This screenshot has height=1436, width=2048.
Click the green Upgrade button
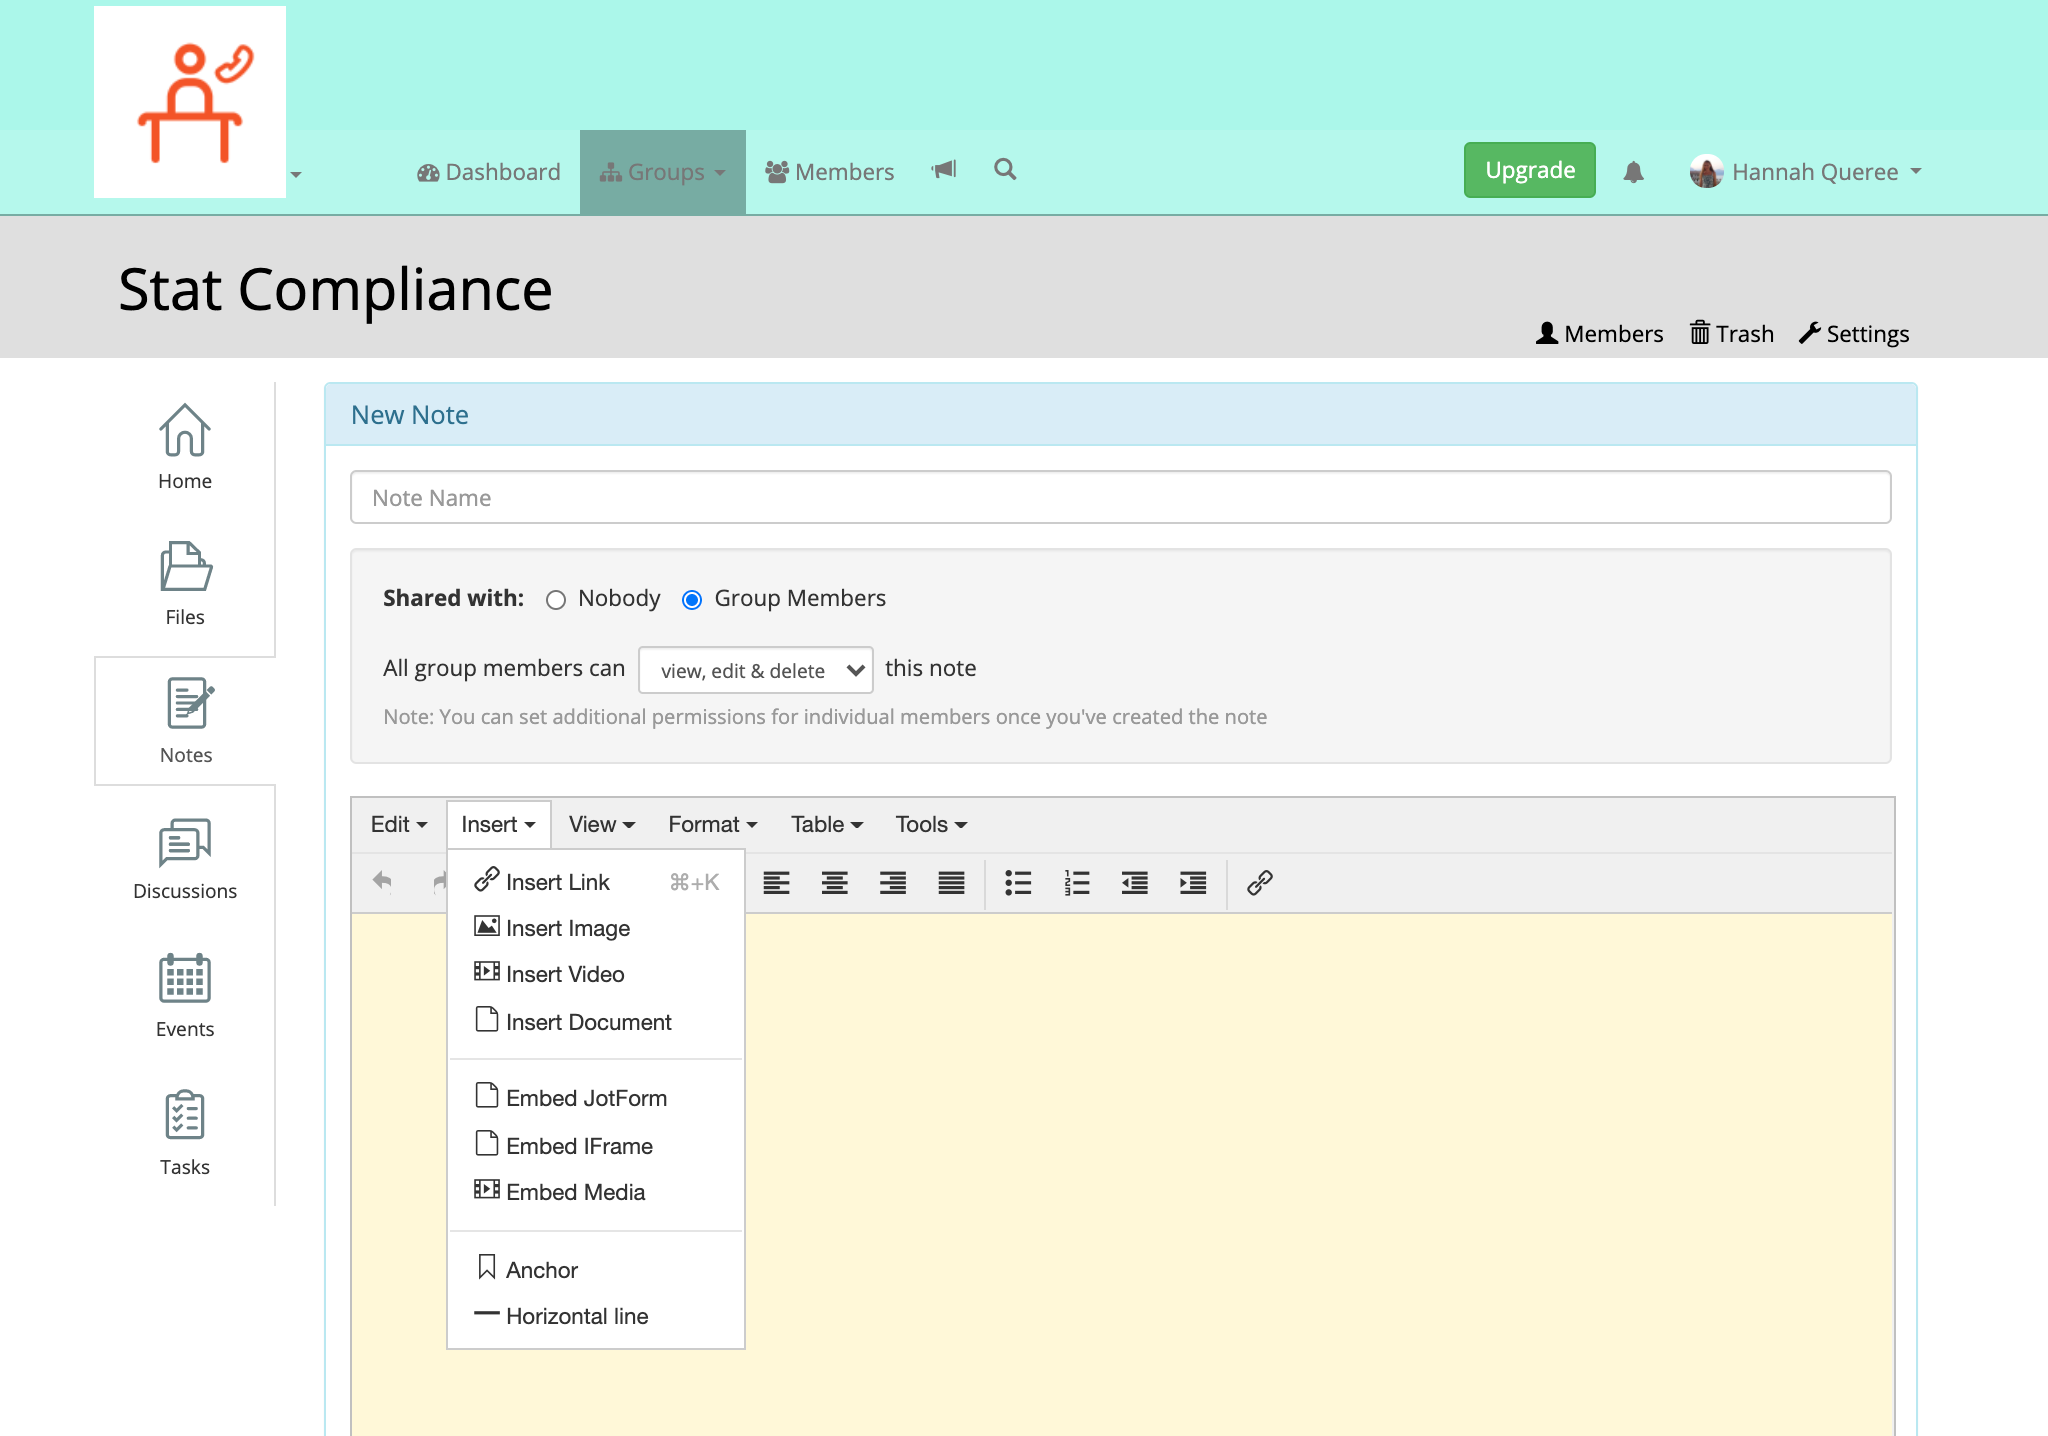tap(1530, 170)
